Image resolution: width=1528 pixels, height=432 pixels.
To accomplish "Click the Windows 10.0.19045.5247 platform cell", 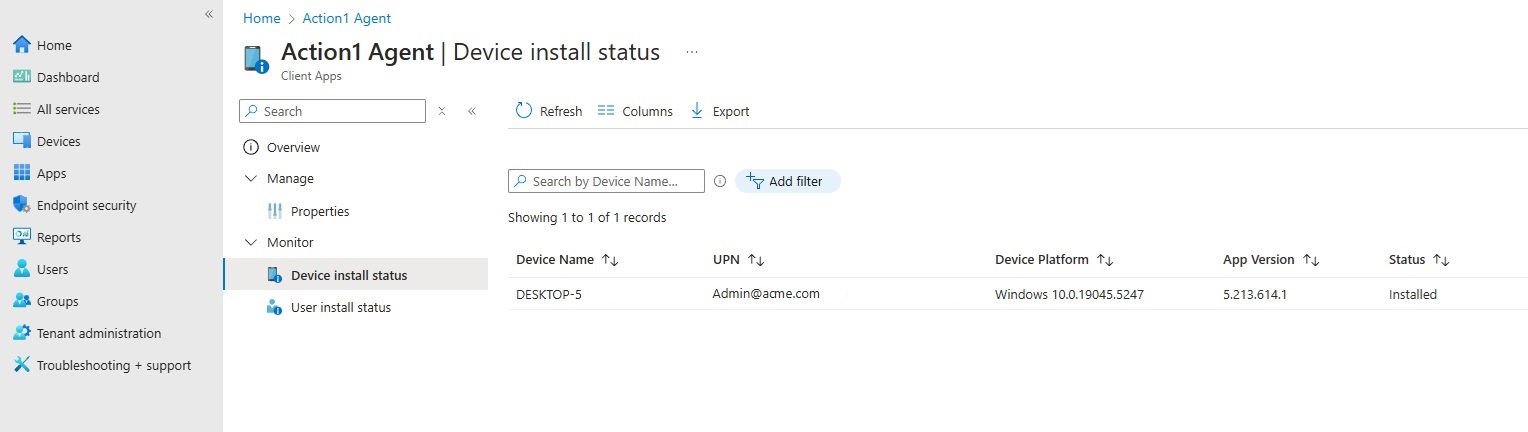I will pos(1069,294).
